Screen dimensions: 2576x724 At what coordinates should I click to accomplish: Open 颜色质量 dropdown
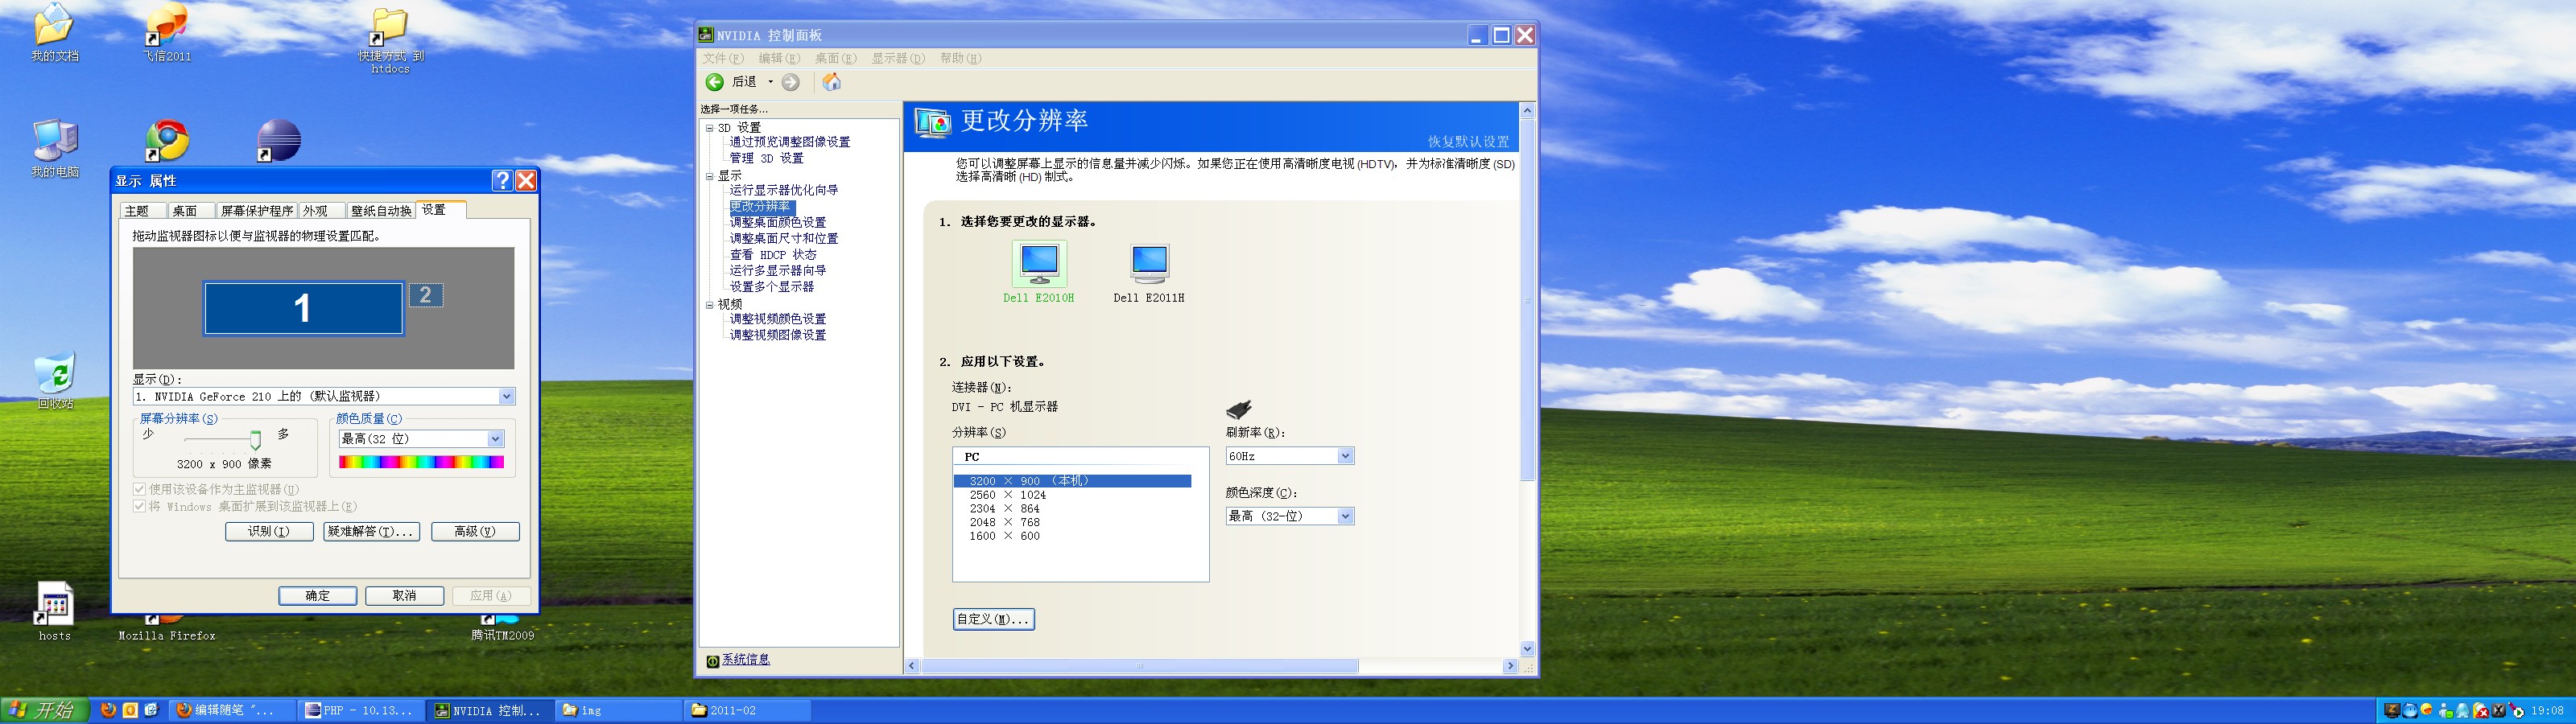tap(495, 439)
